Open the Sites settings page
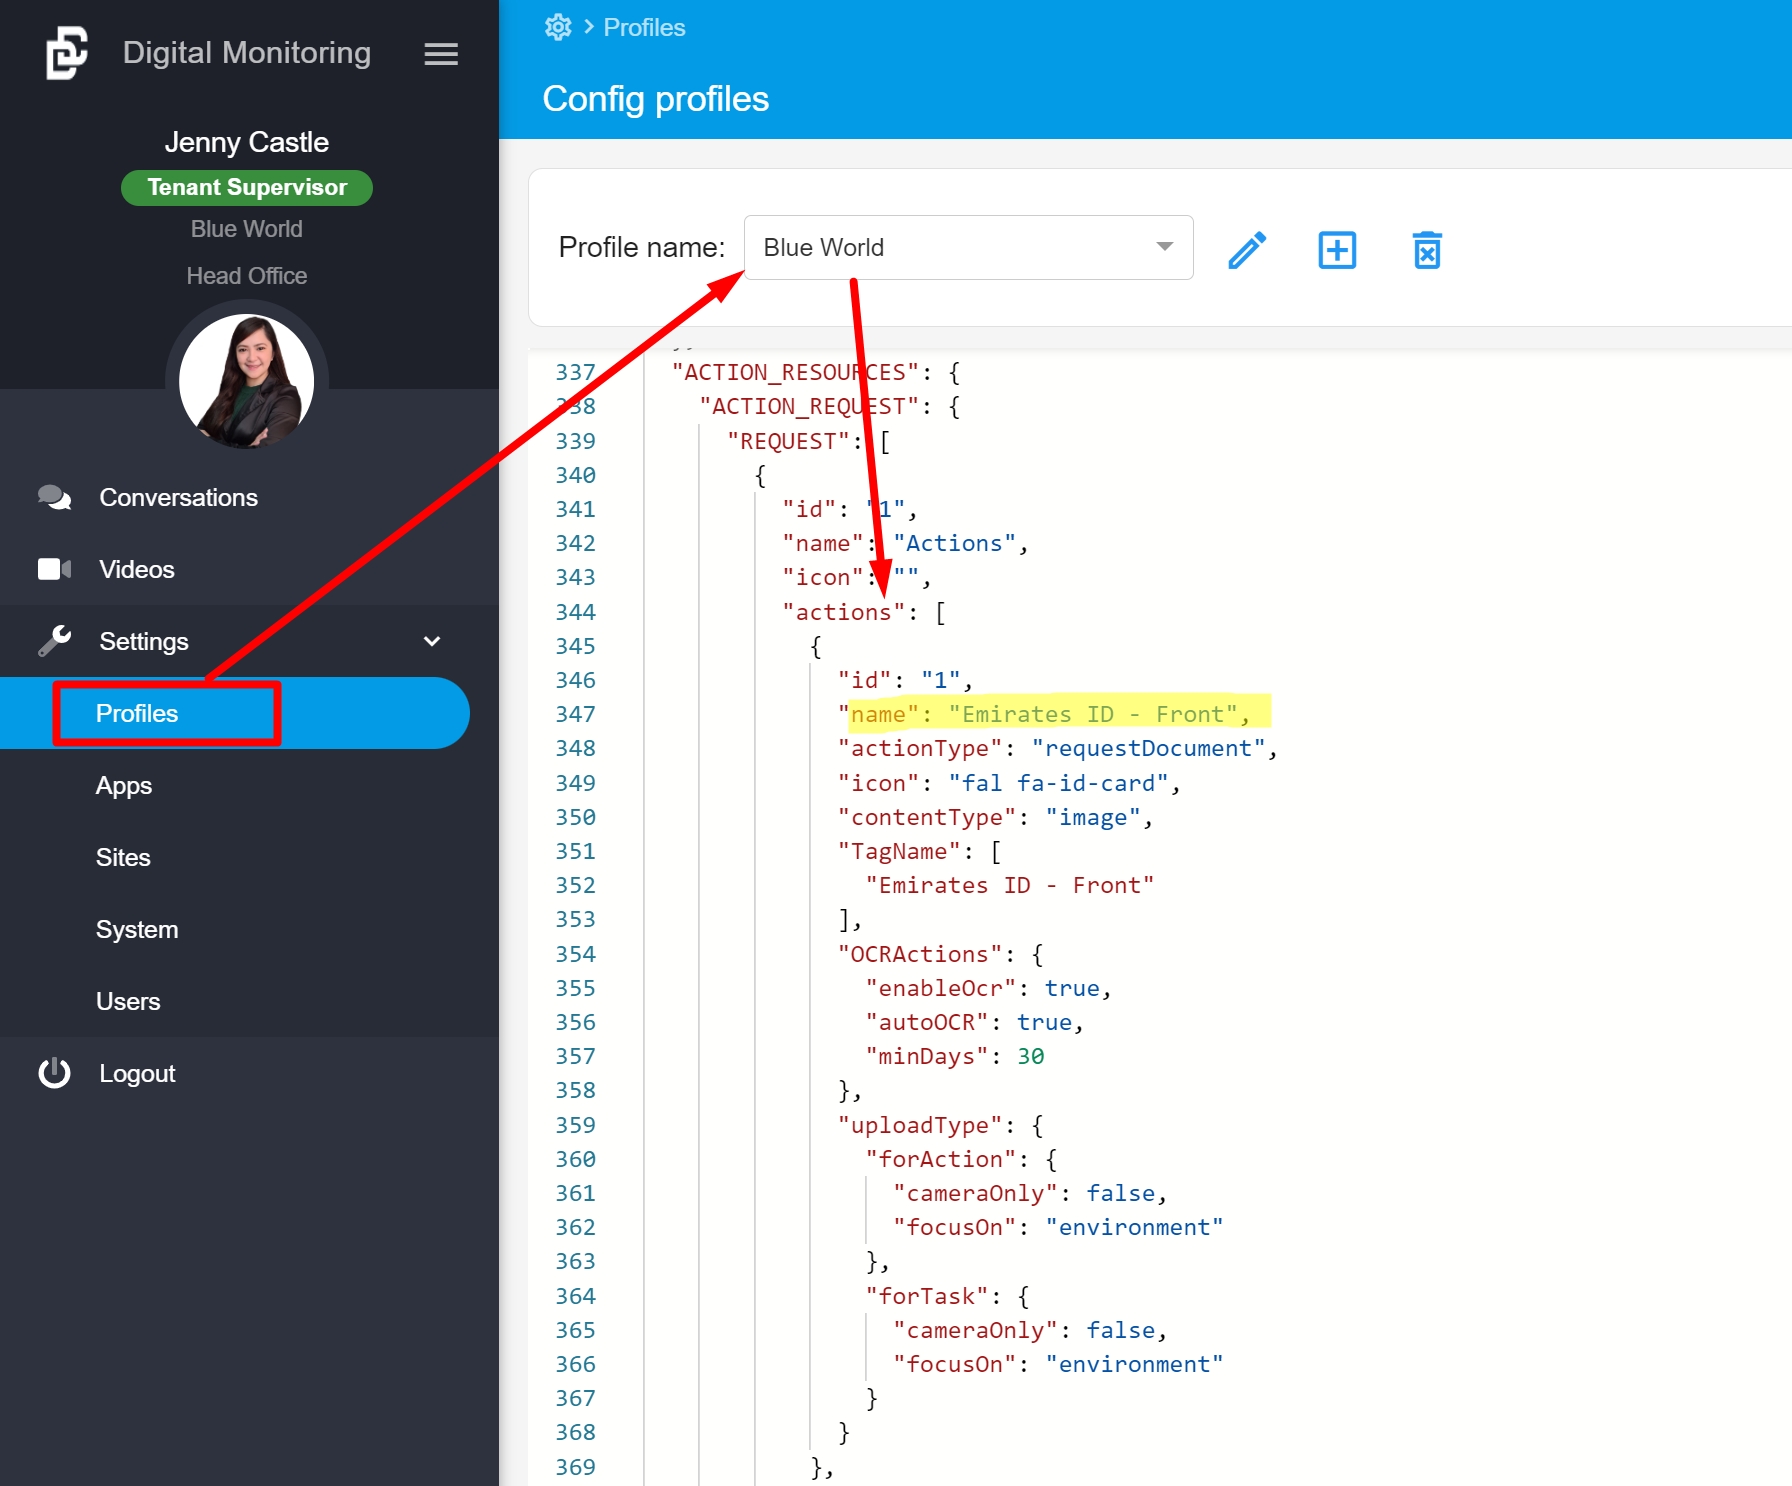Image resolution: width=1792 pixels, height=1486 pixels. pos(123,857)
